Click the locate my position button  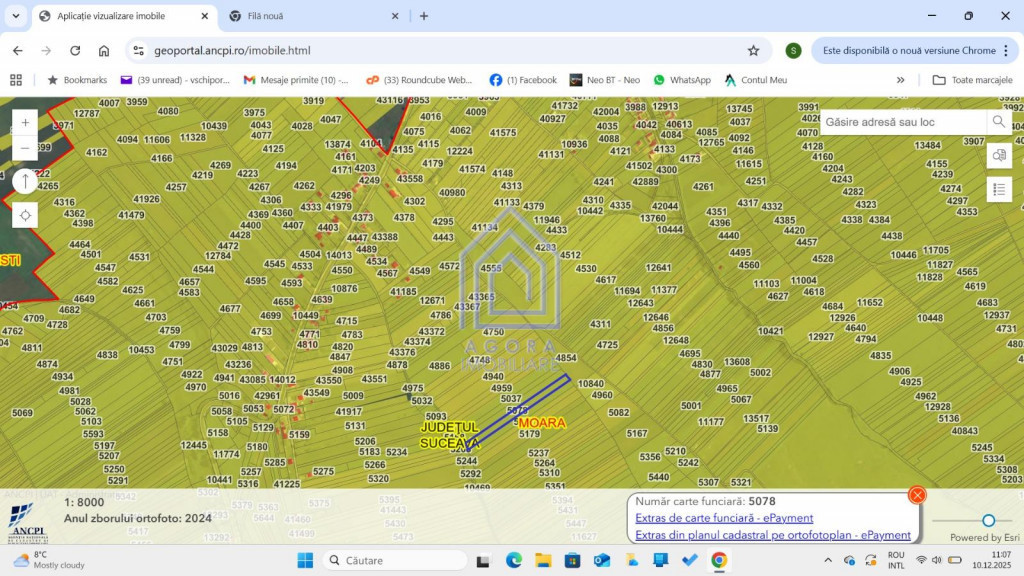click(x=25, y=215)
